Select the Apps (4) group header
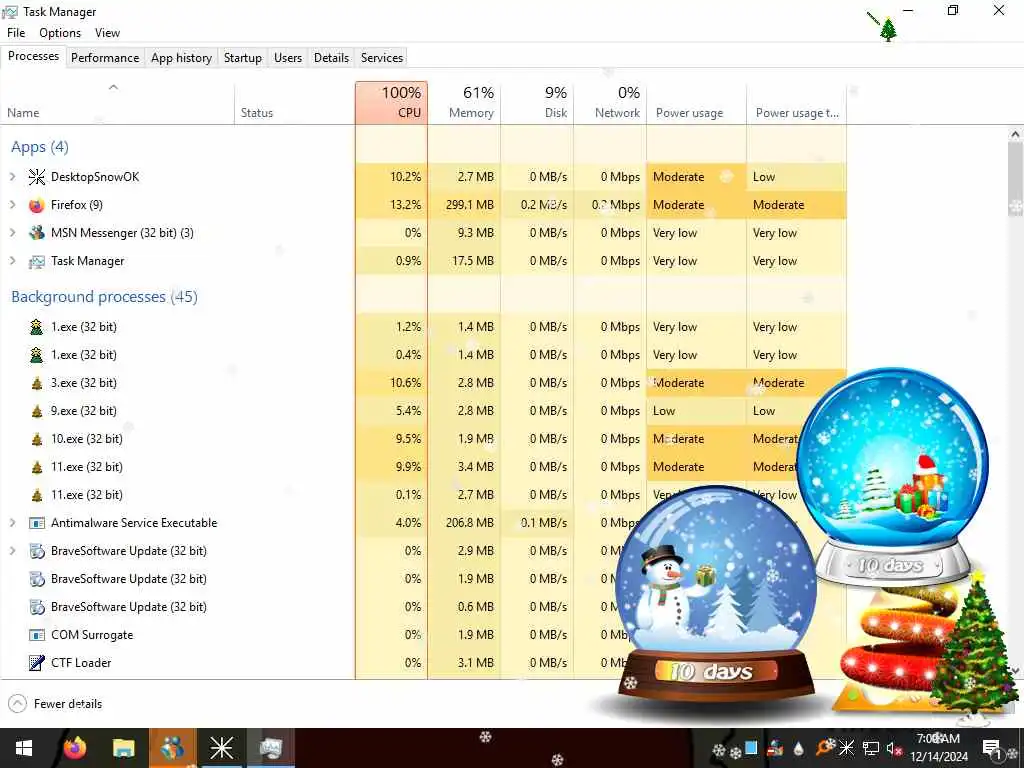This screenshot has height=768, width=1024. point(40,148)
